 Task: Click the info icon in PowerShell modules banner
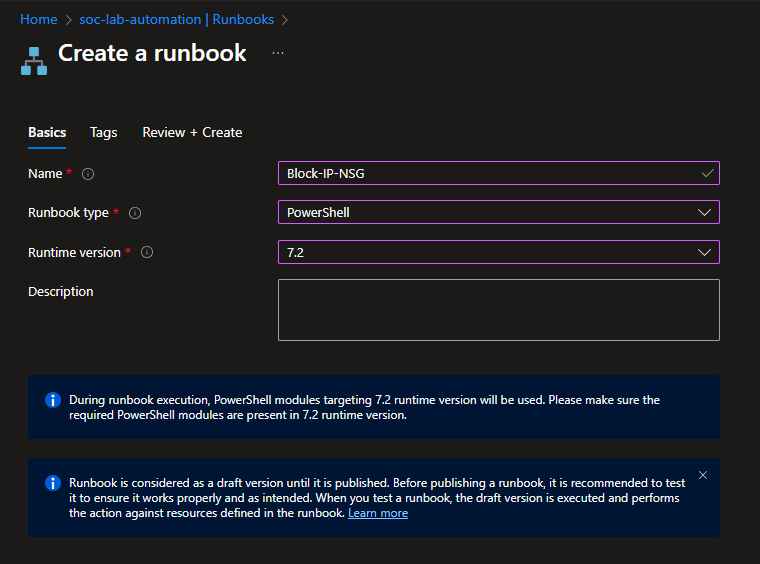(53, 400)
